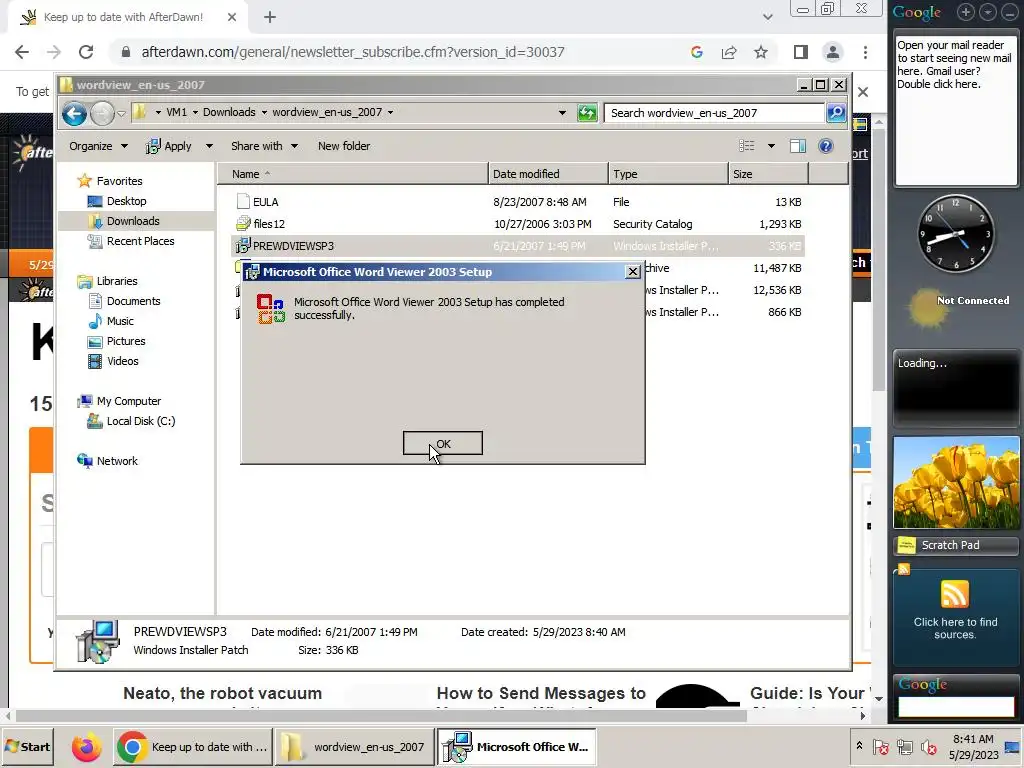
Task: Add gadget with Google sidebar plus icon
Action: point(966,12)
